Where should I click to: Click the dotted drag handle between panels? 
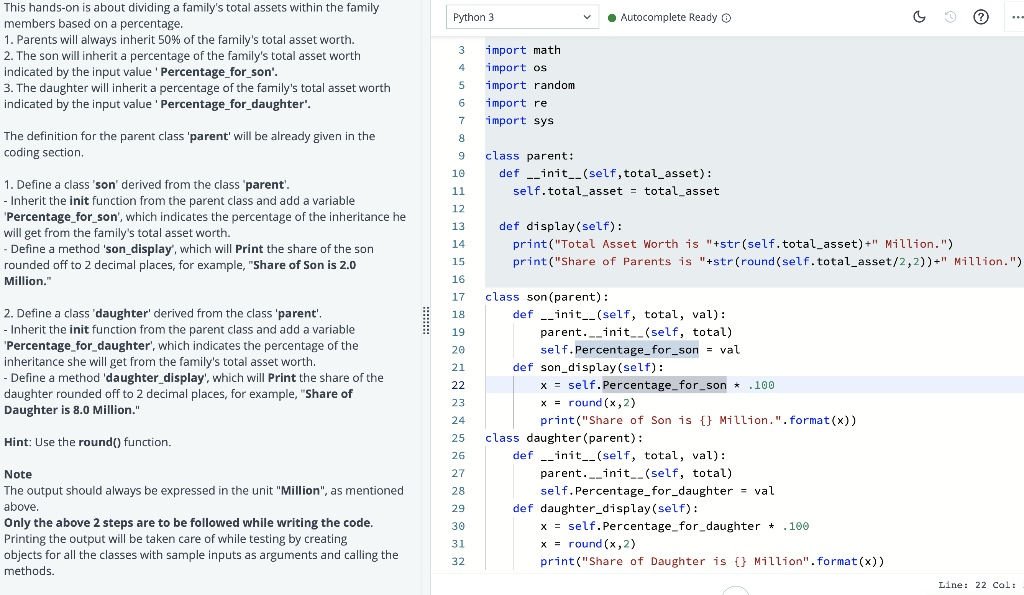click(426, 318)
